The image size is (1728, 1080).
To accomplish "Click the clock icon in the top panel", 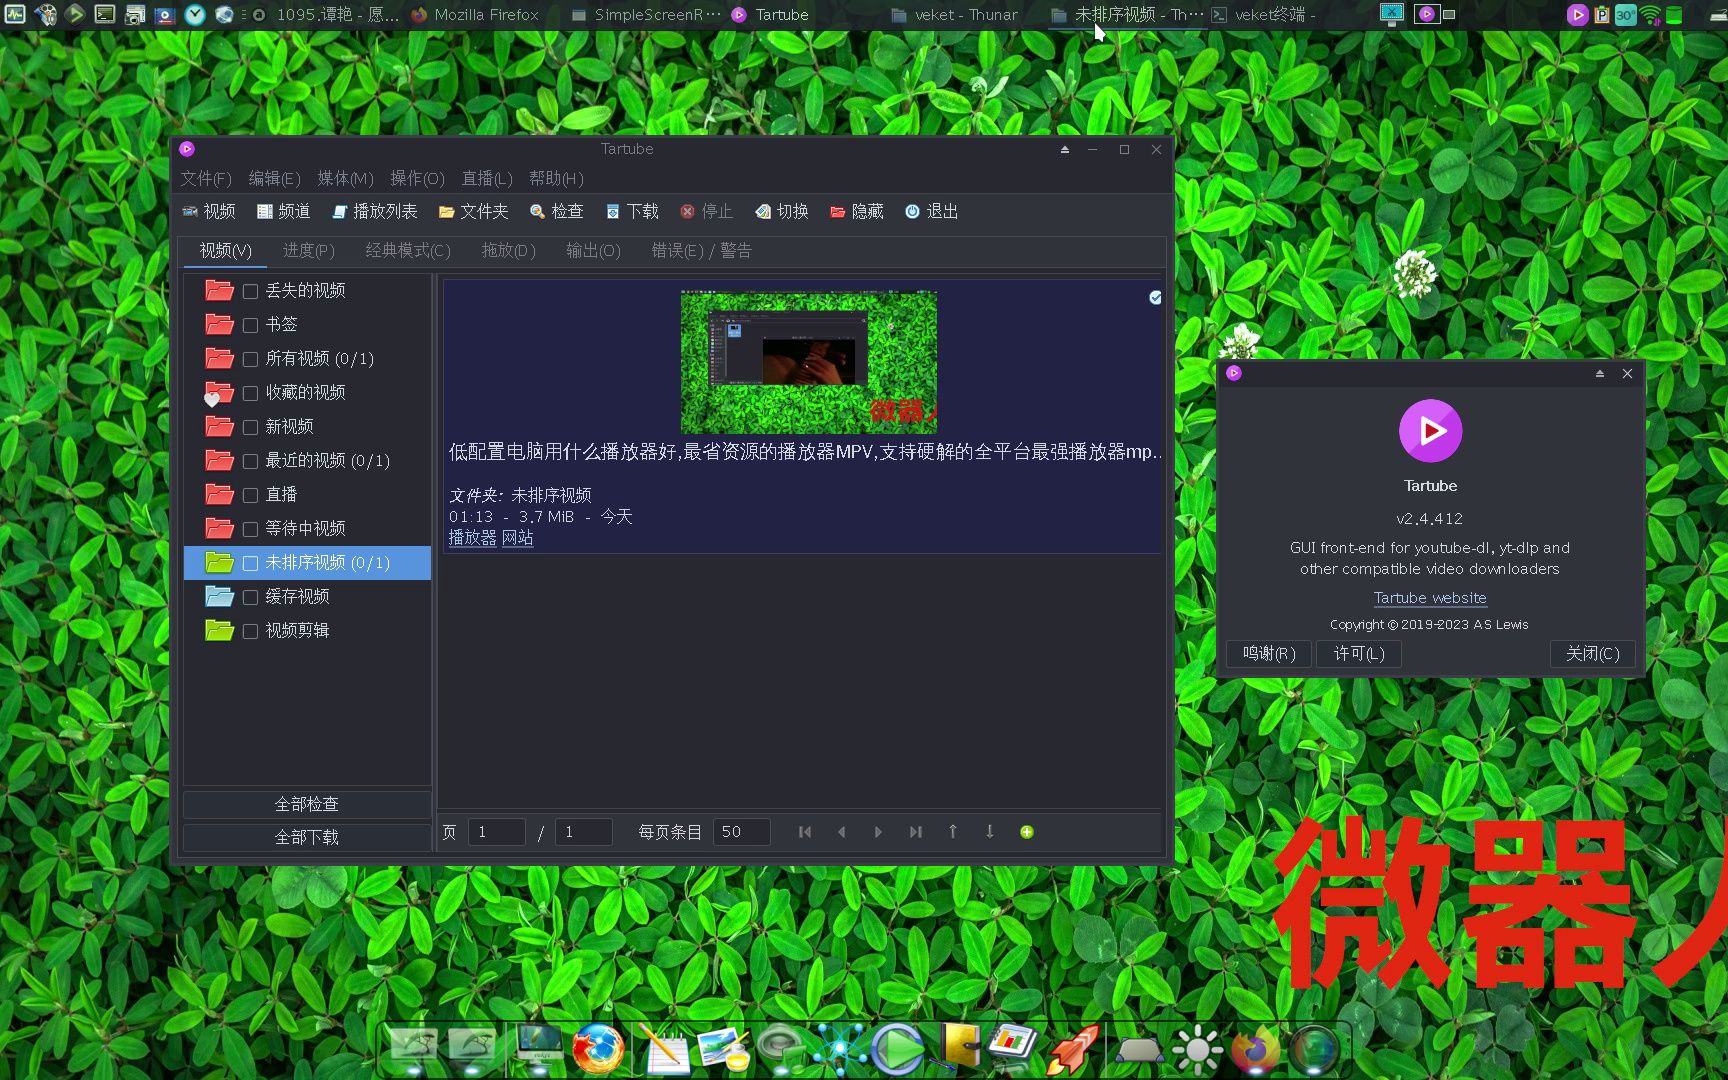I will [x=195, y=14].
